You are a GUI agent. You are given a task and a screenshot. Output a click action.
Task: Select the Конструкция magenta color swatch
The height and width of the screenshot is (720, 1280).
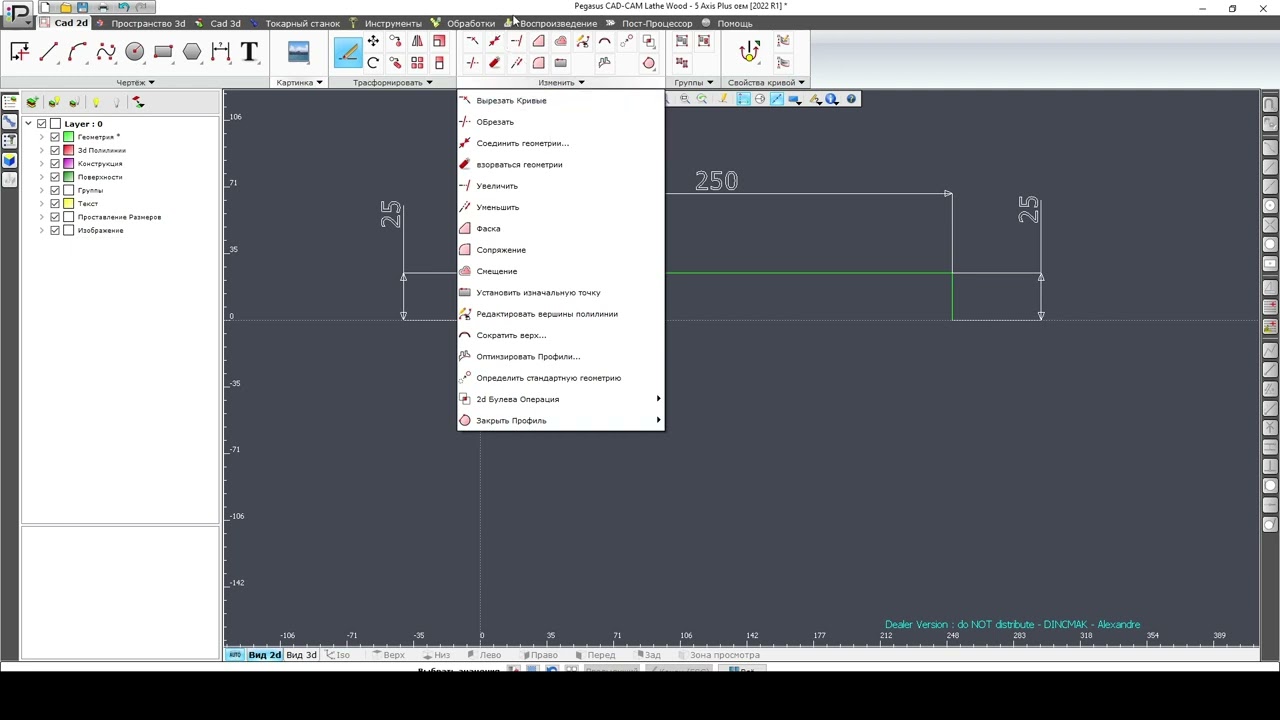pos(68,163)
